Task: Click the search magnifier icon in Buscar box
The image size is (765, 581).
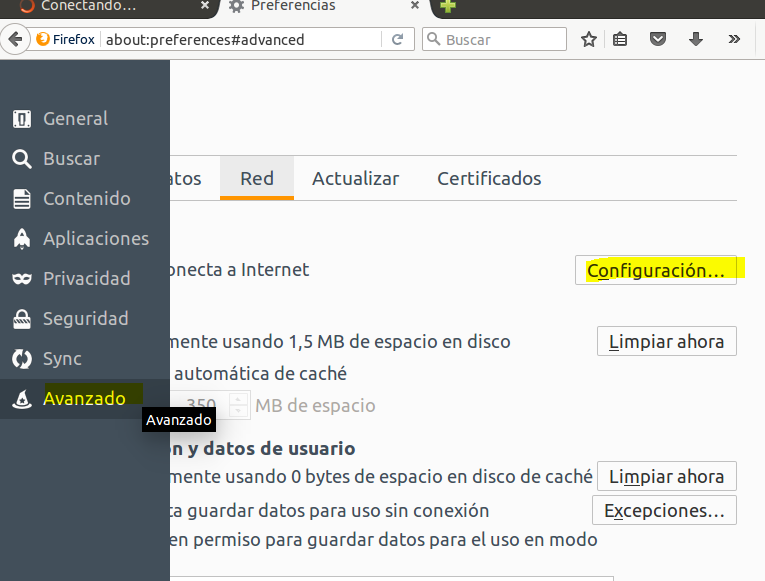Action: click(433, 39)
